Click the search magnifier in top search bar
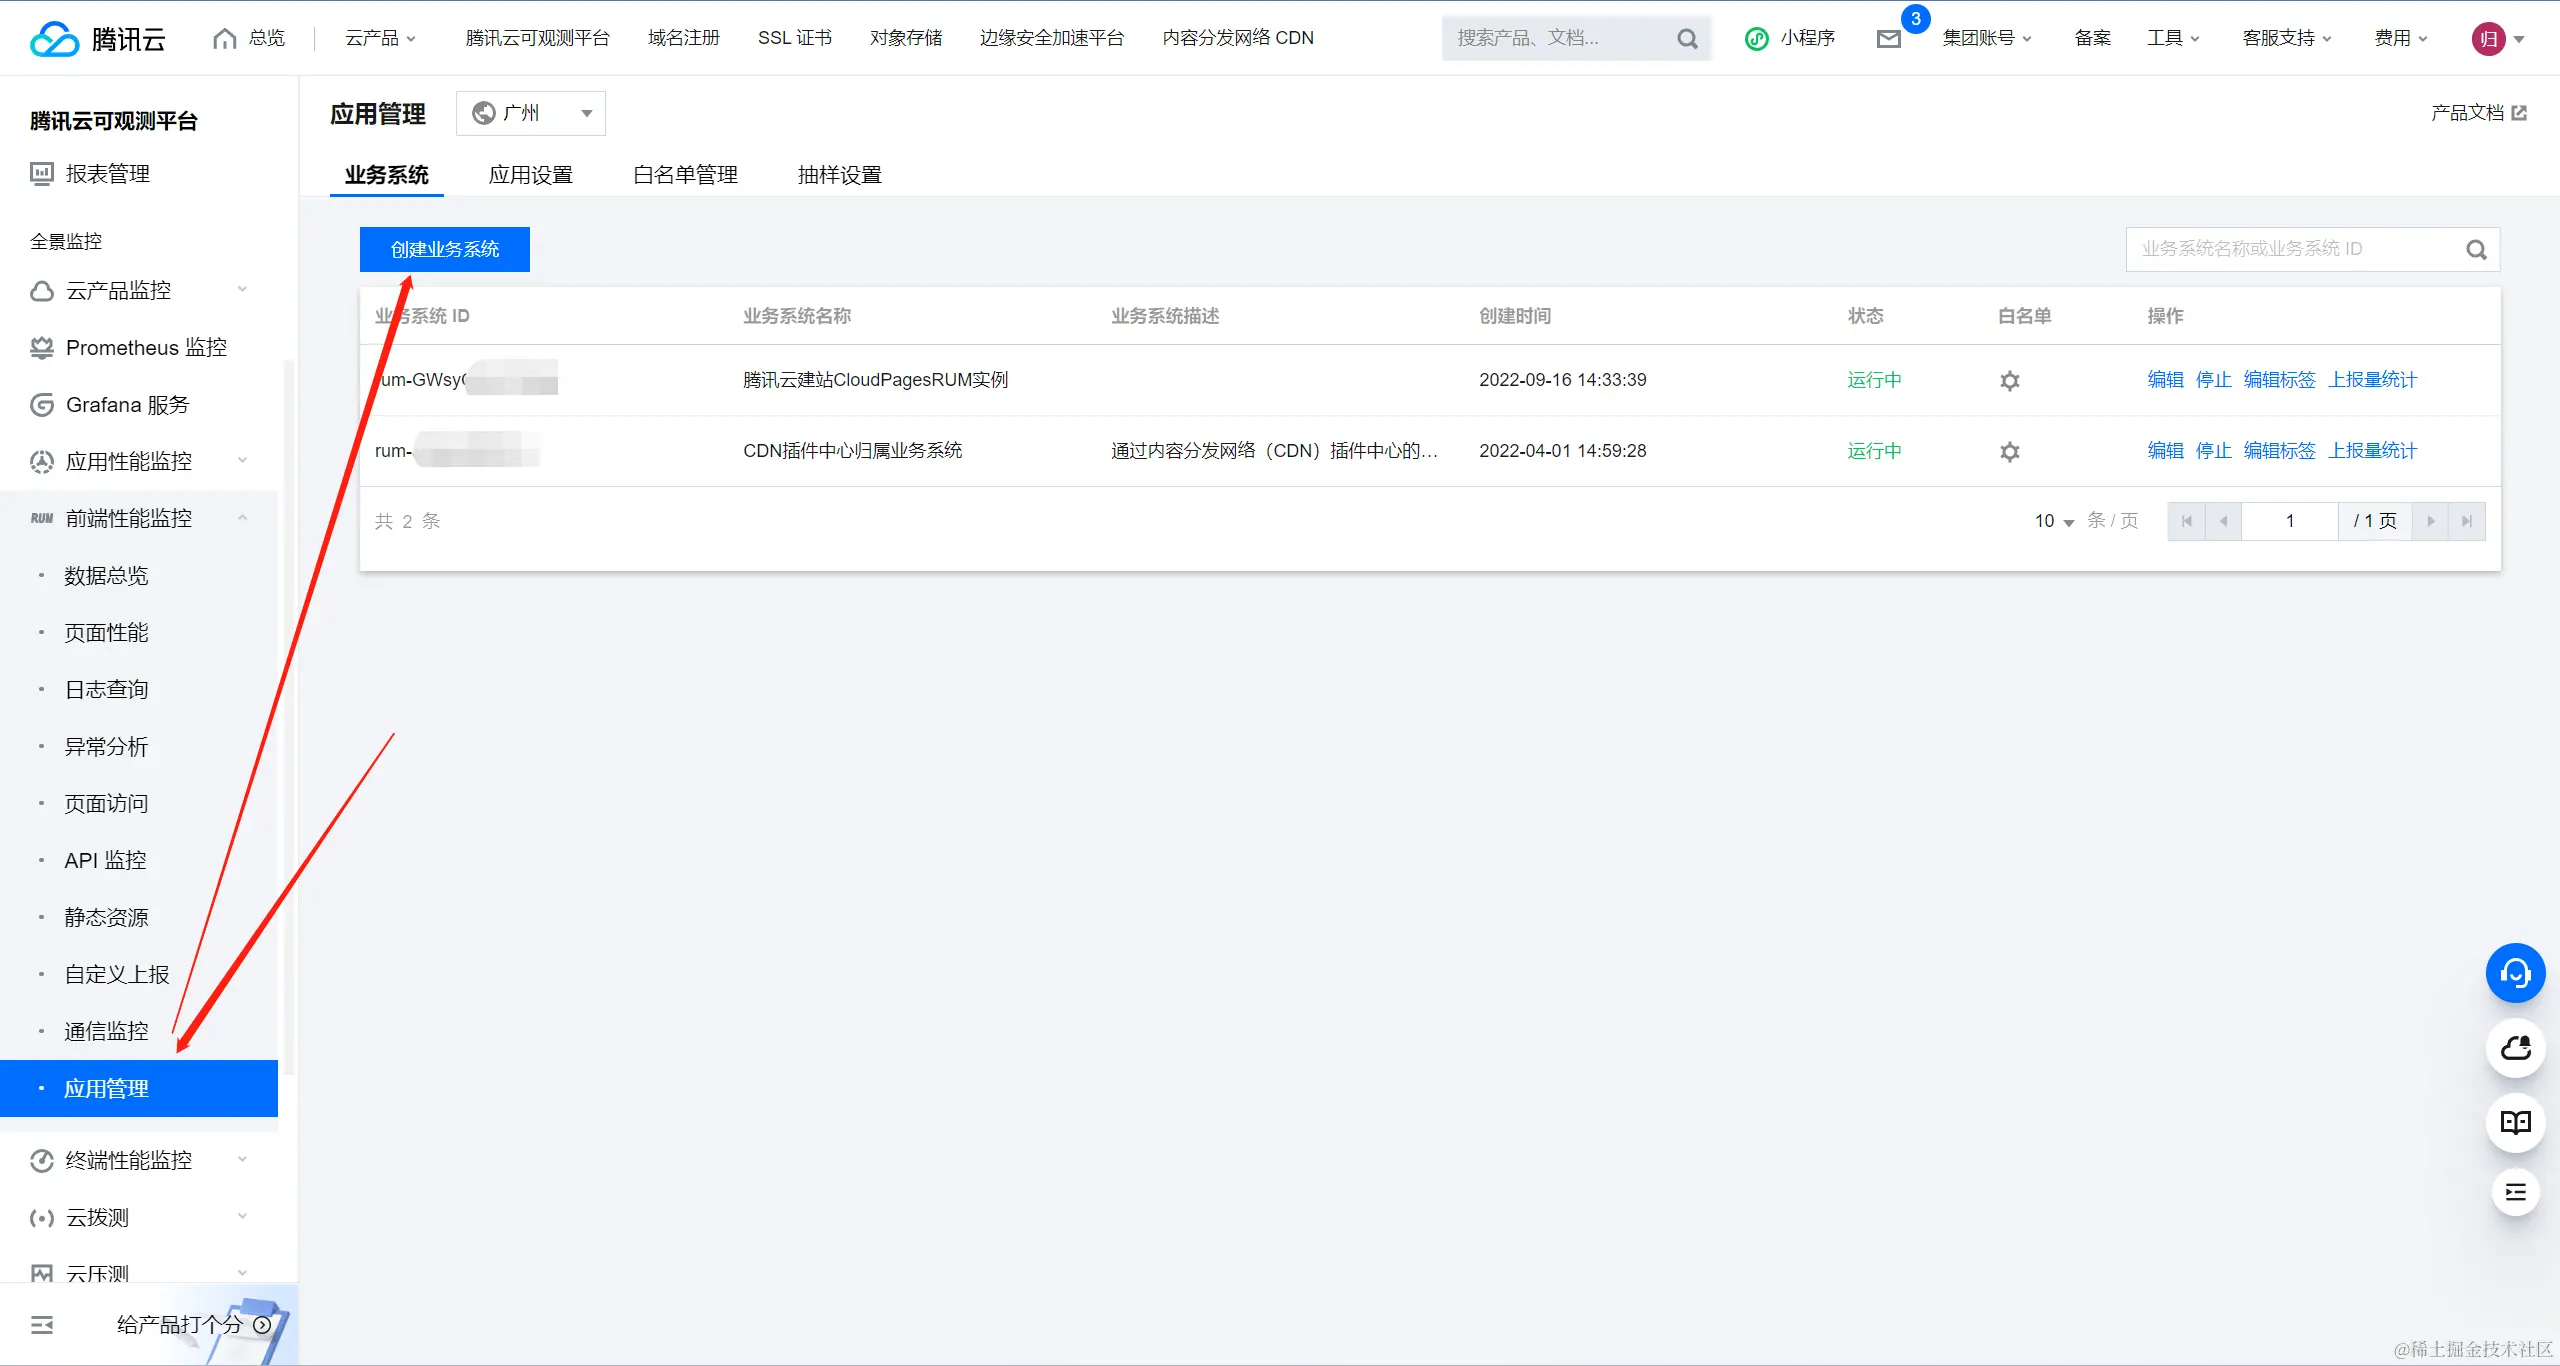The height and width of the screenshot is (1366, 2560). point(1687,38)
